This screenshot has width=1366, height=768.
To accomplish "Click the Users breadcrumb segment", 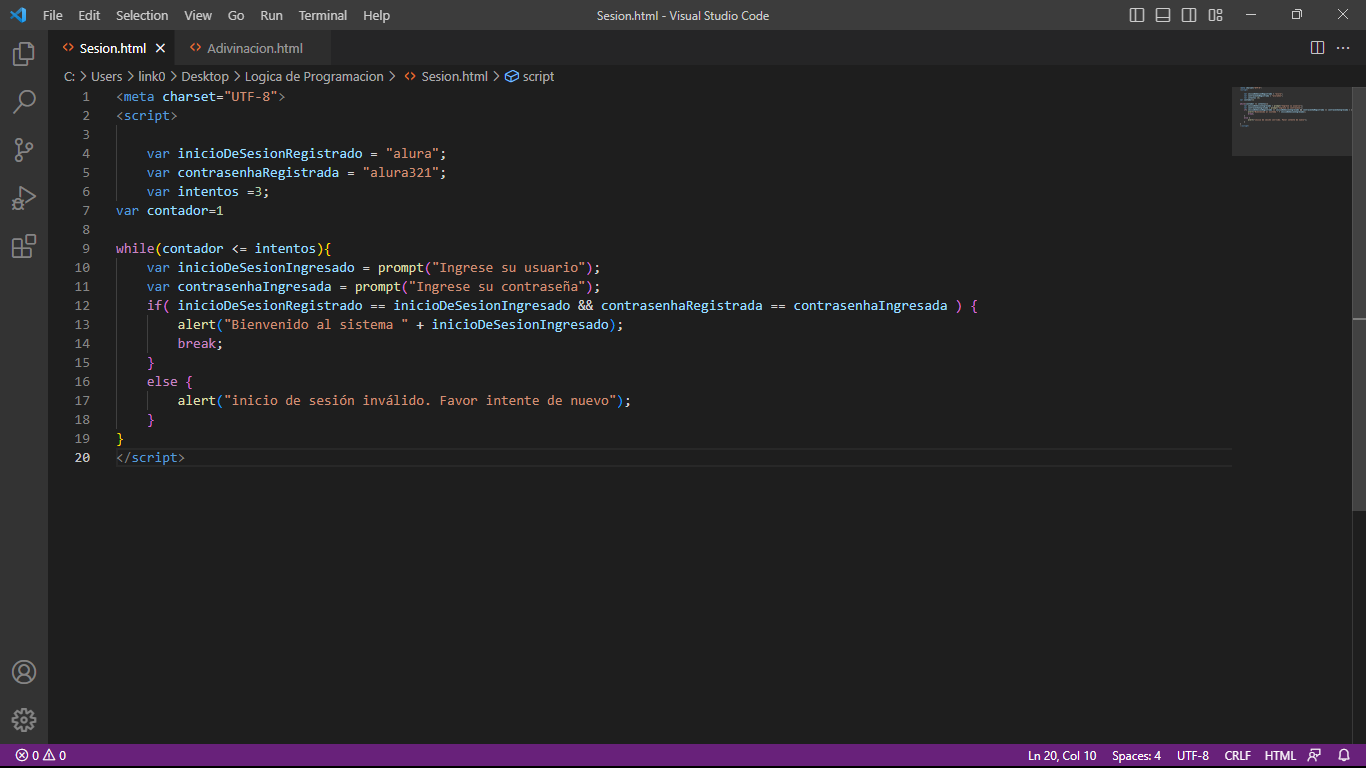I will point(107,76).
